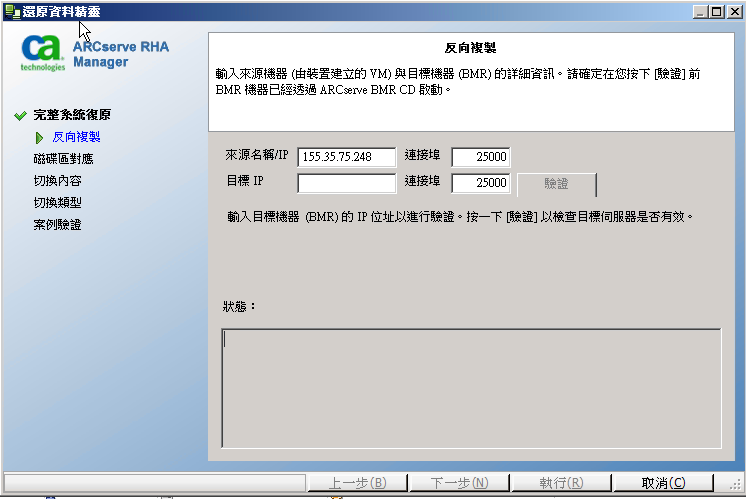This screenshot has width=746, height=499.
Task: Click the 狀態： label
Action: tap(240, 306)
